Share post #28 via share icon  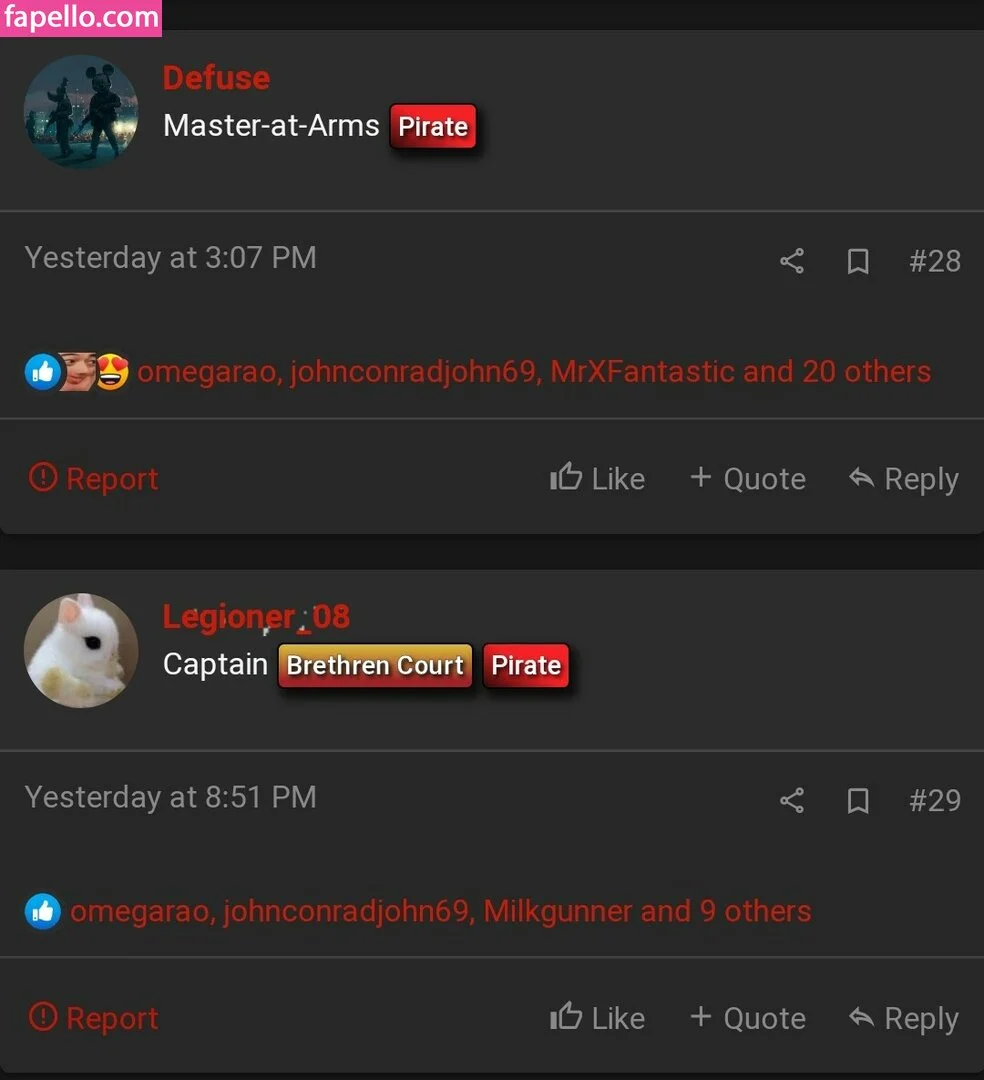point(792,261)
